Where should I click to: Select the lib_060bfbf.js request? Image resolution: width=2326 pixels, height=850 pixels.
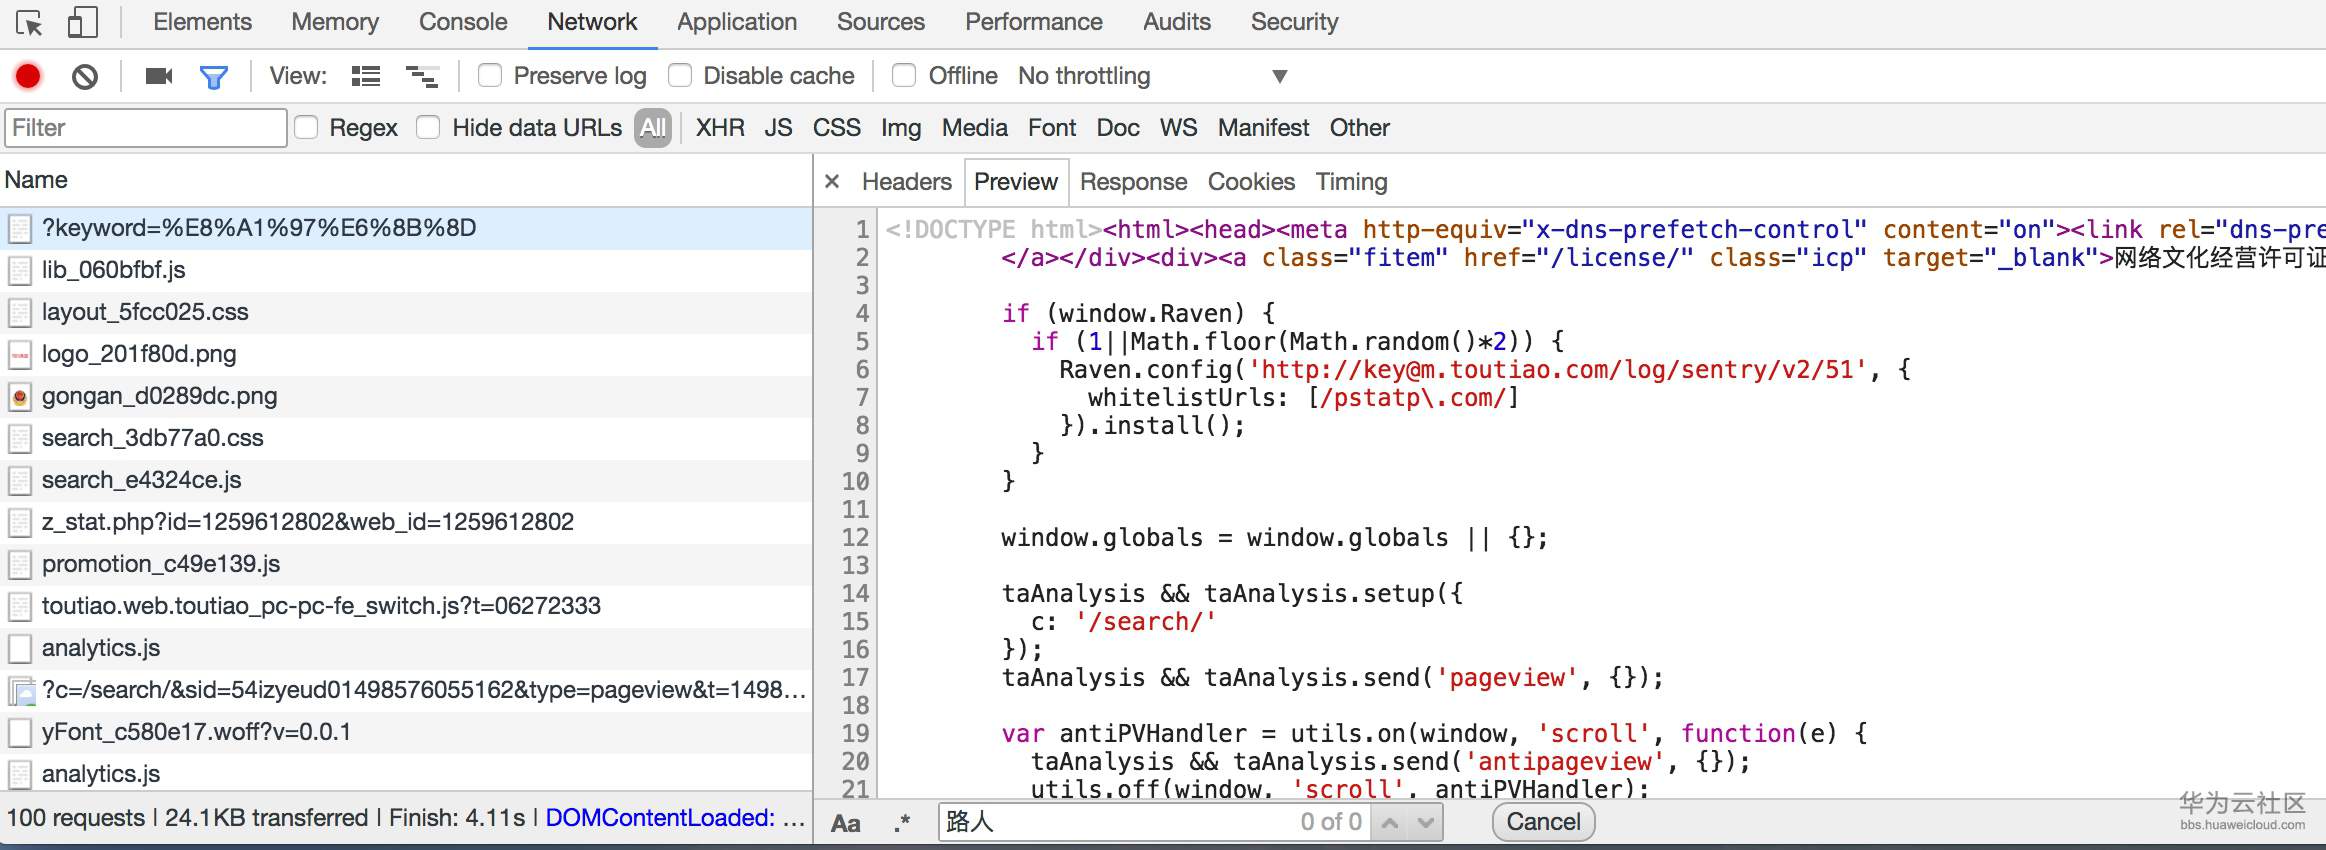click(x=113, y=270)
